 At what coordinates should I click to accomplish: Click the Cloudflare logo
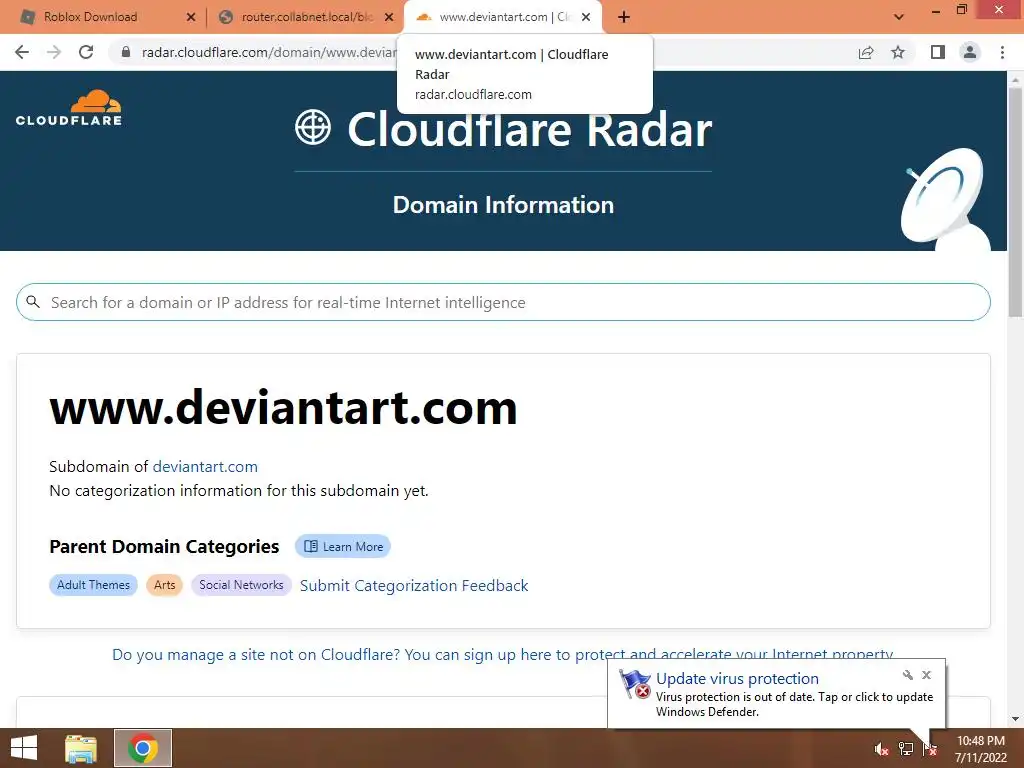pos(69,108)
